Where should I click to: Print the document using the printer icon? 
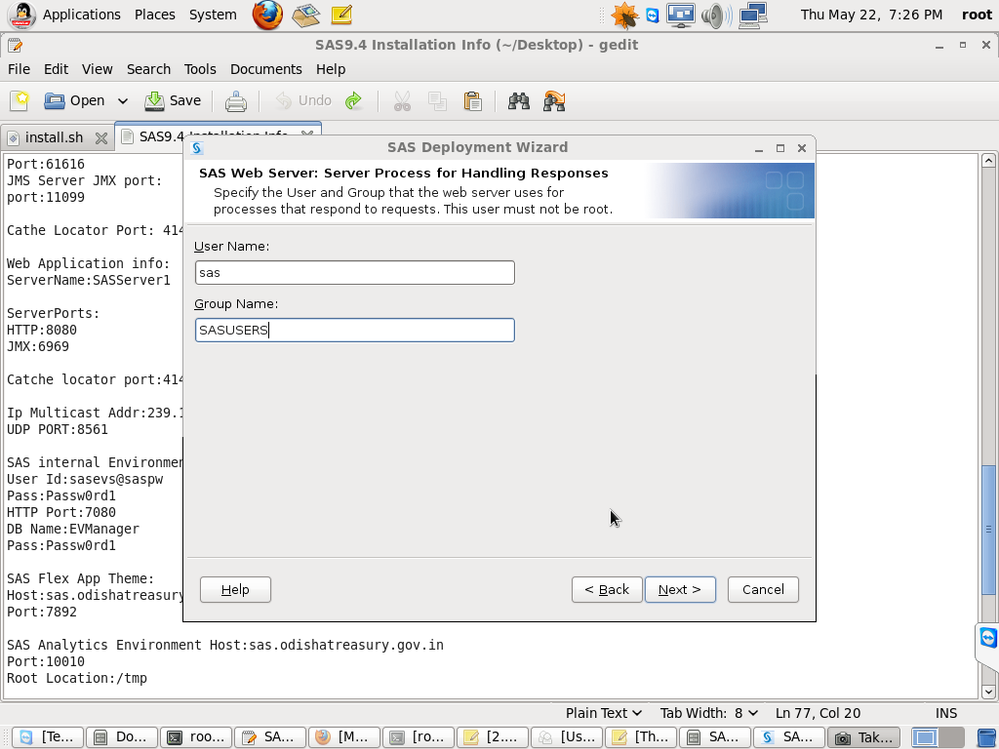(236, 101)
